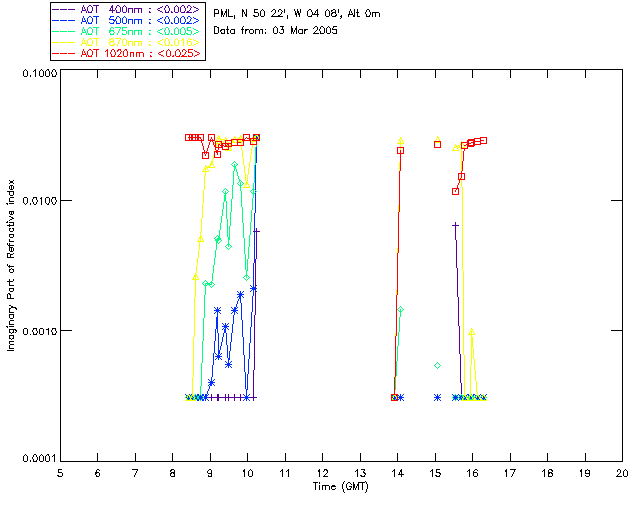
Task: Click the AOT 400nm legend entry
Action: [126, 9]
